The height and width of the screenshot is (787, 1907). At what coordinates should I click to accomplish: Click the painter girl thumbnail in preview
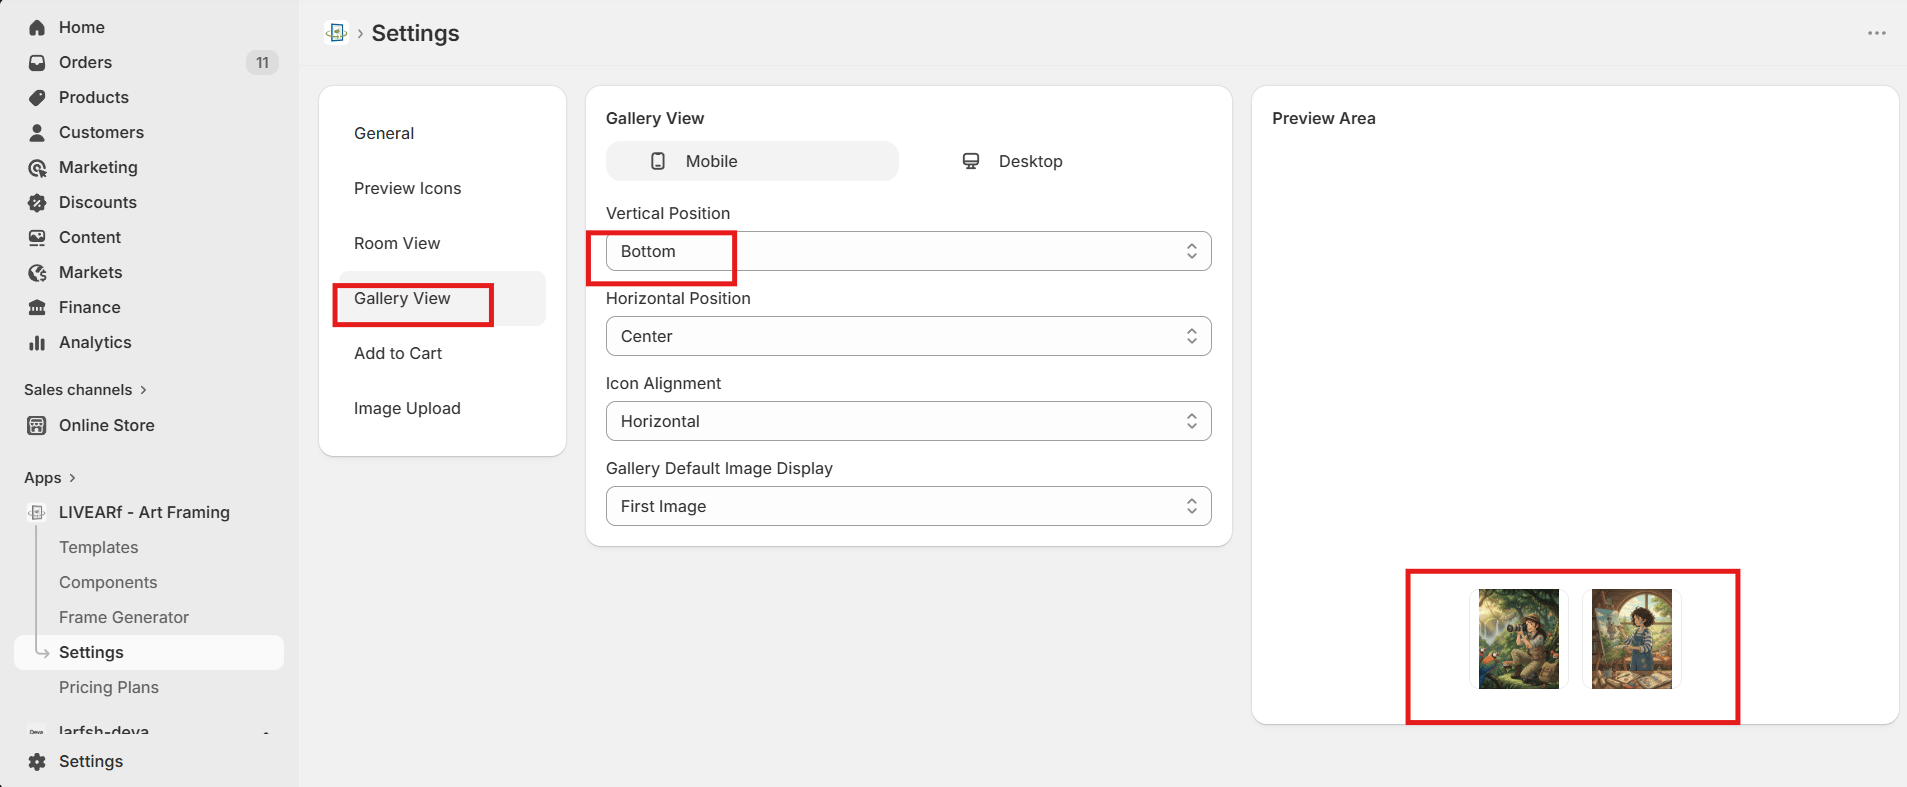[x=1631, y=639]
